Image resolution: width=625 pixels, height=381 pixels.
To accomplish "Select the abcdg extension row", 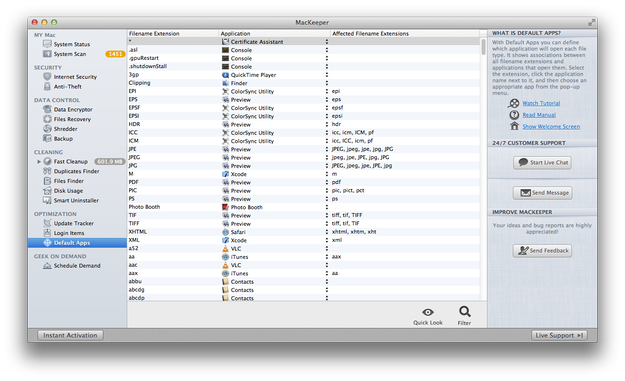I will point(304,290).
